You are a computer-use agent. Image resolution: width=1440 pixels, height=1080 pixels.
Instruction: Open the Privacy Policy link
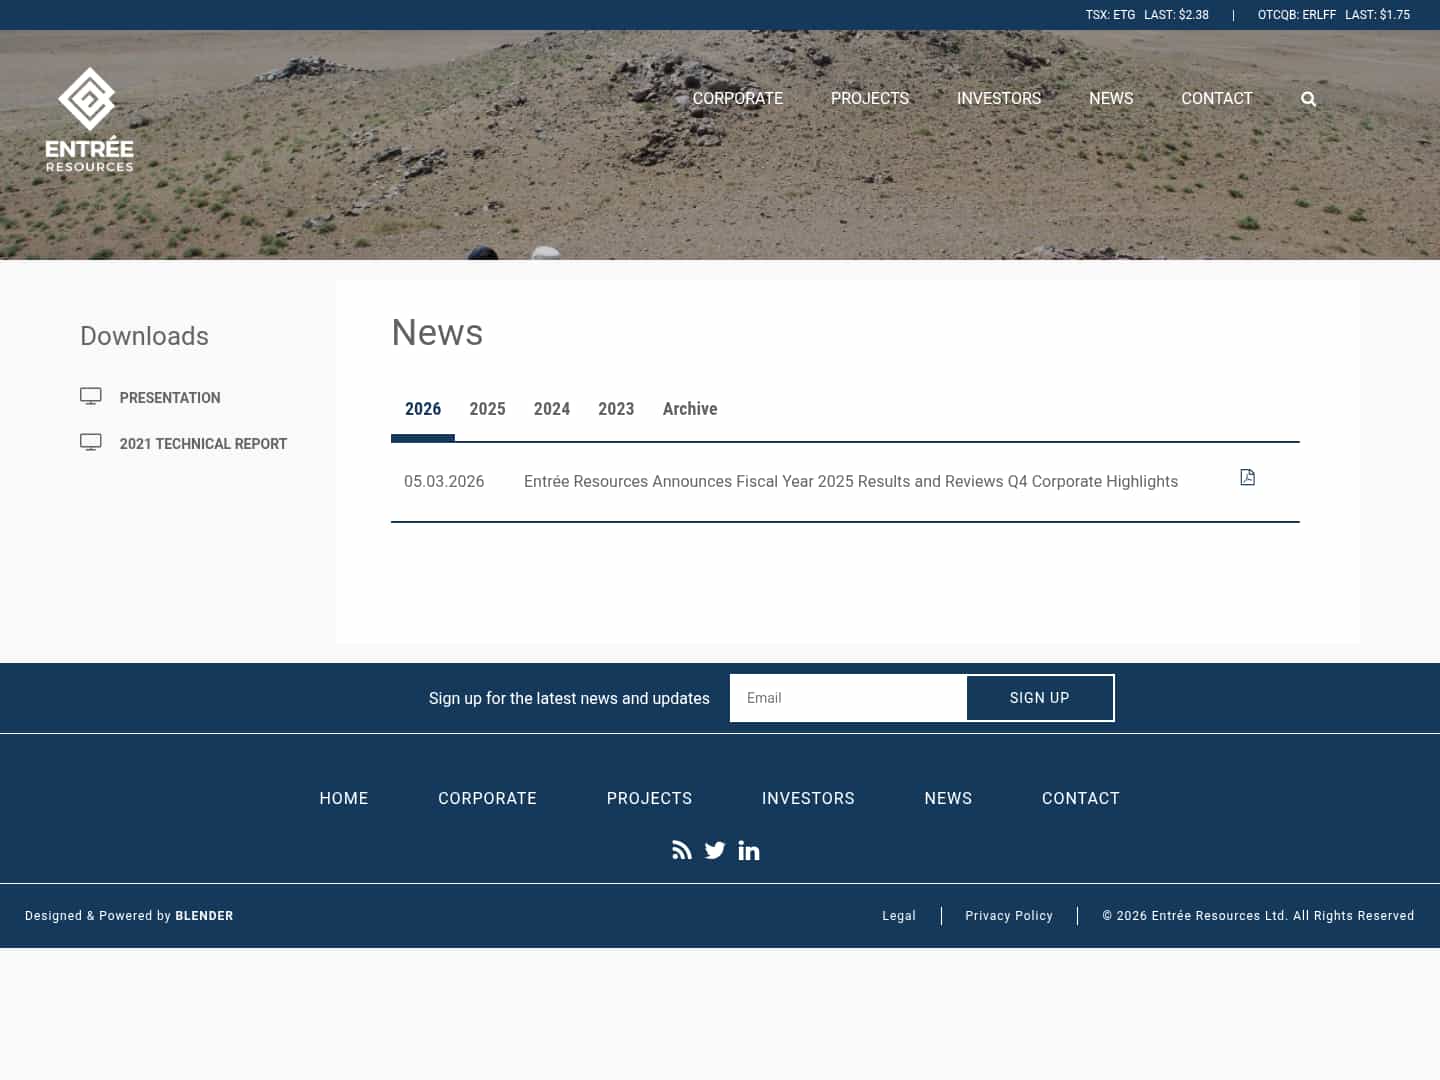point(1009,916)
